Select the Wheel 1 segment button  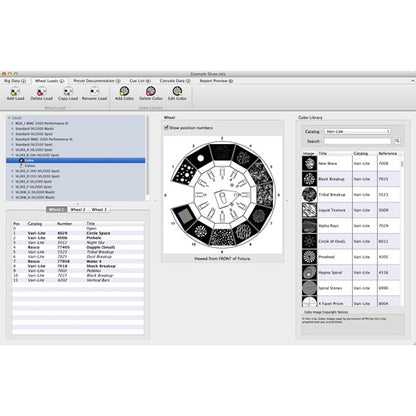[57, 210]
